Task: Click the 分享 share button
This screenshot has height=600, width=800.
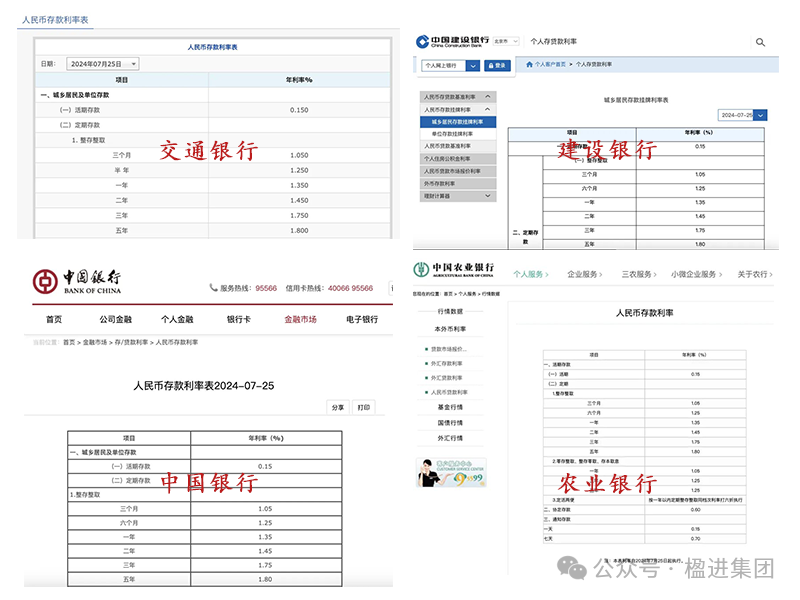Action: [x=337, y=408]
